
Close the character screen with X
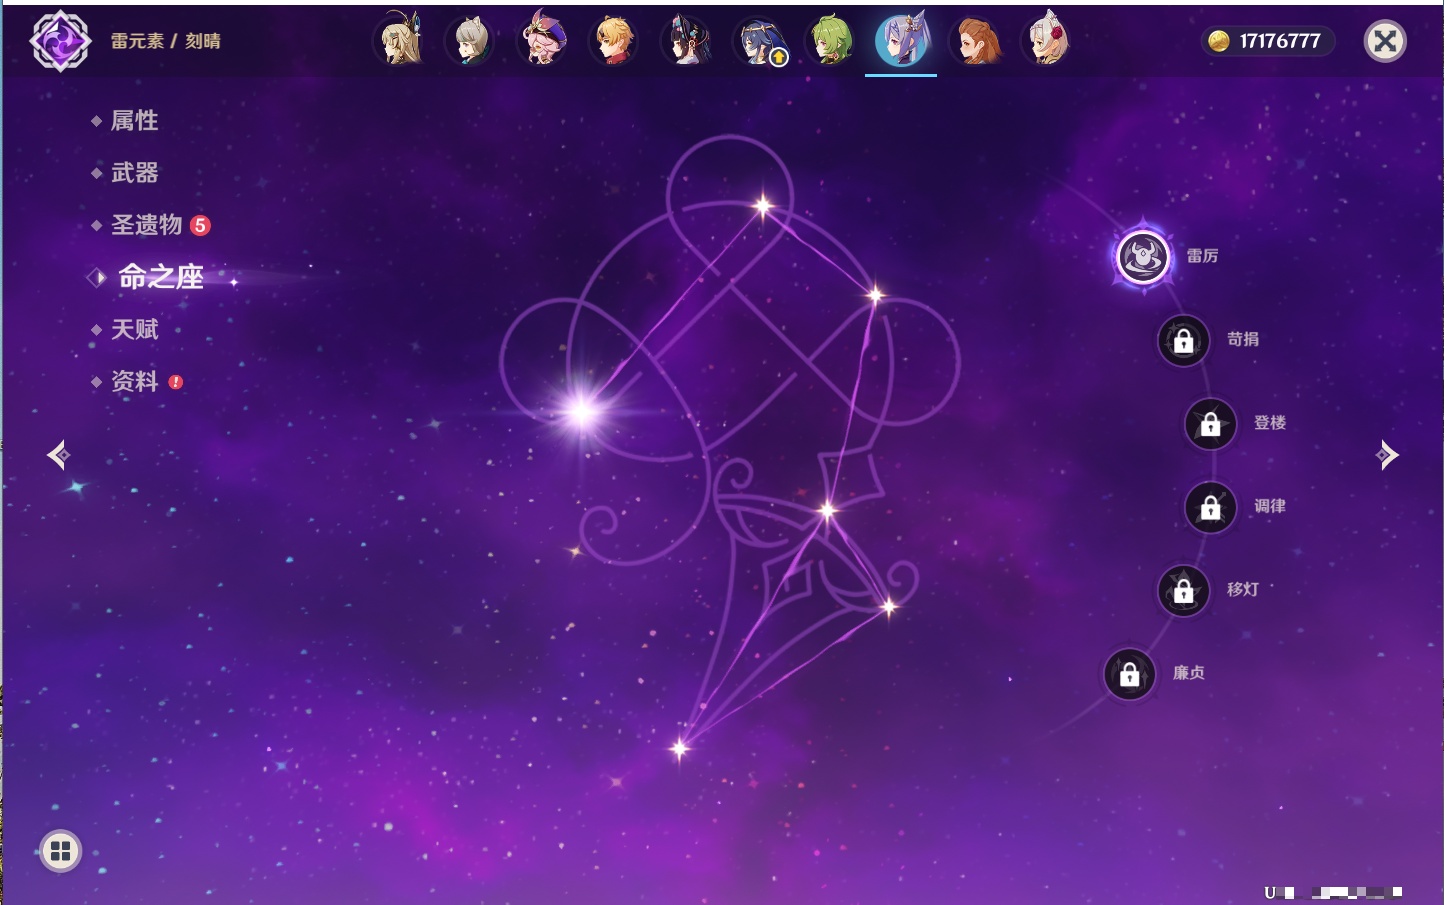[1385, 41]
